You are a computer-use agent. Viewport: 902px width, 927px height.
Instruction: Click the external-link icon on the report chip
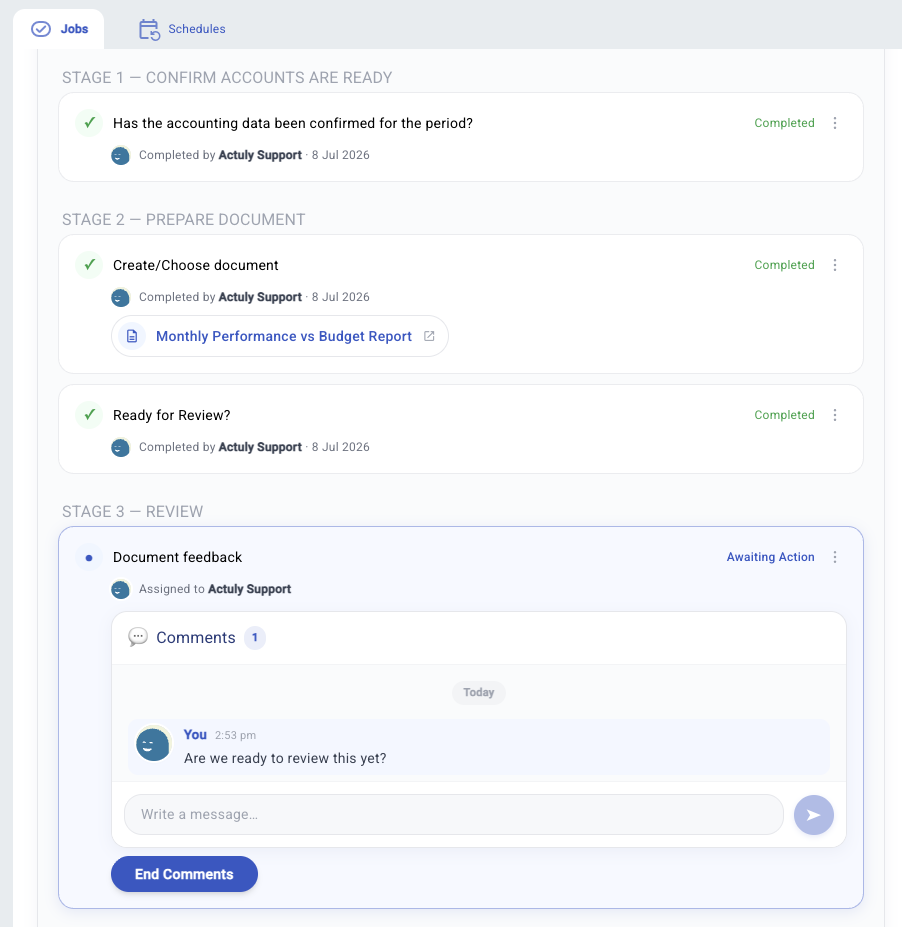pos(429,336)
